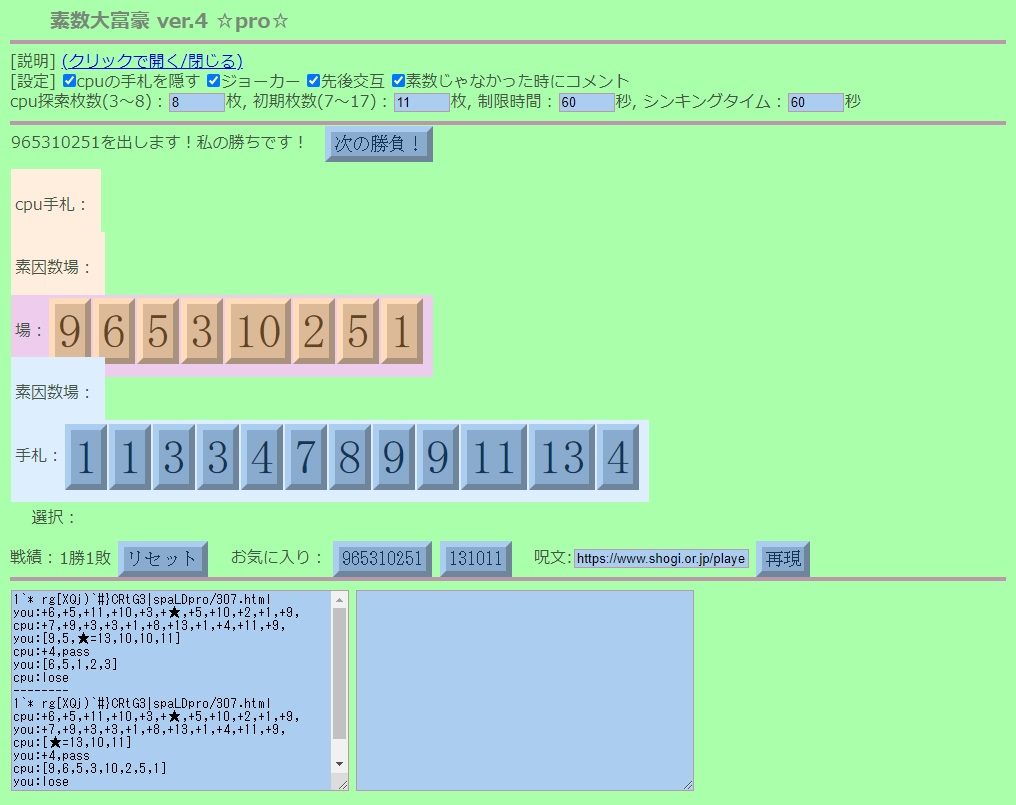Choose favorite number 965310251
Viewport: 1016px width, 805px height.
(x=382, y=559)
